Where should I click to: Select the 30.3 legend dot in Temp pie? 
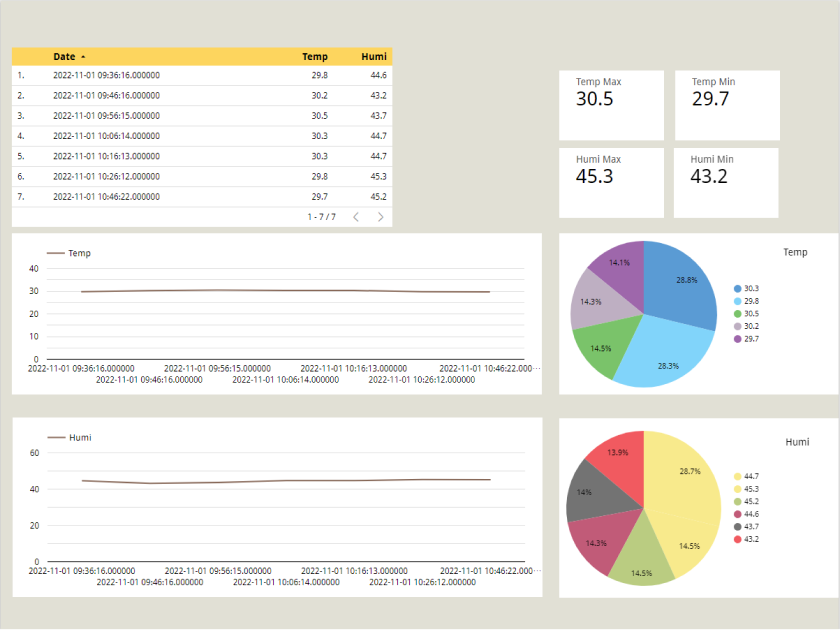coord(737,288)
